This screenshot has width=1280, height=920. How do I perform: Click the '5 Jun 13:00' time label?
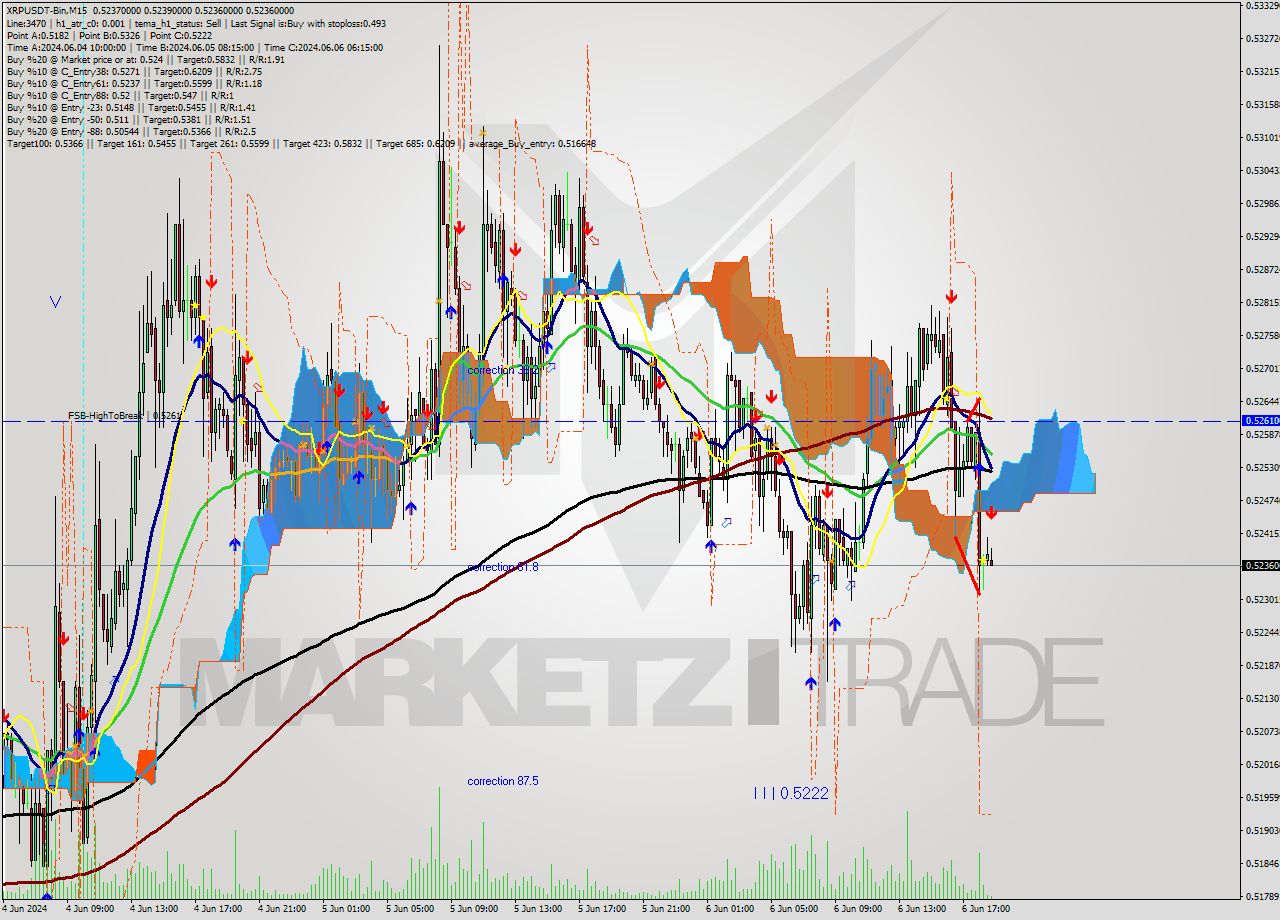coord(536,910)
